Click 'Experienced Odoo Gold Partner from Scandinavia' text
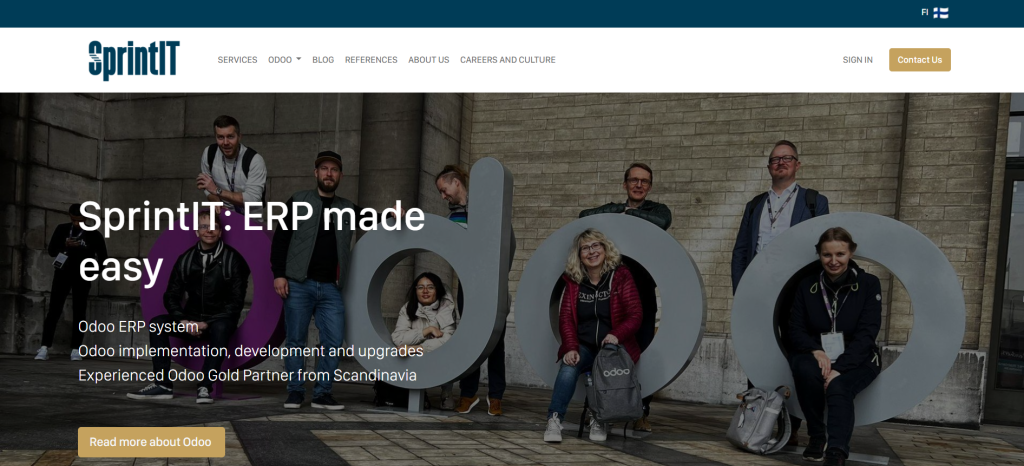This screenshot has height=466, width=1024. [247, 375]
